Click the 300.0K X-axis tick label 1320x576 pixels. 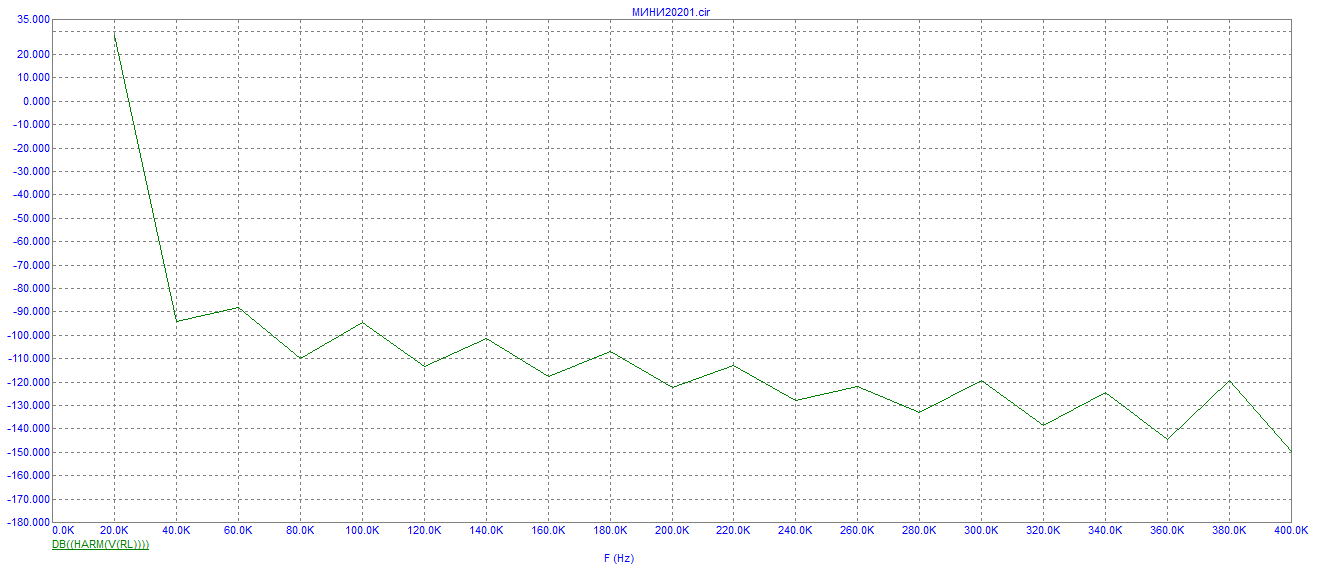pyautogui.click(x=981, y=531)
